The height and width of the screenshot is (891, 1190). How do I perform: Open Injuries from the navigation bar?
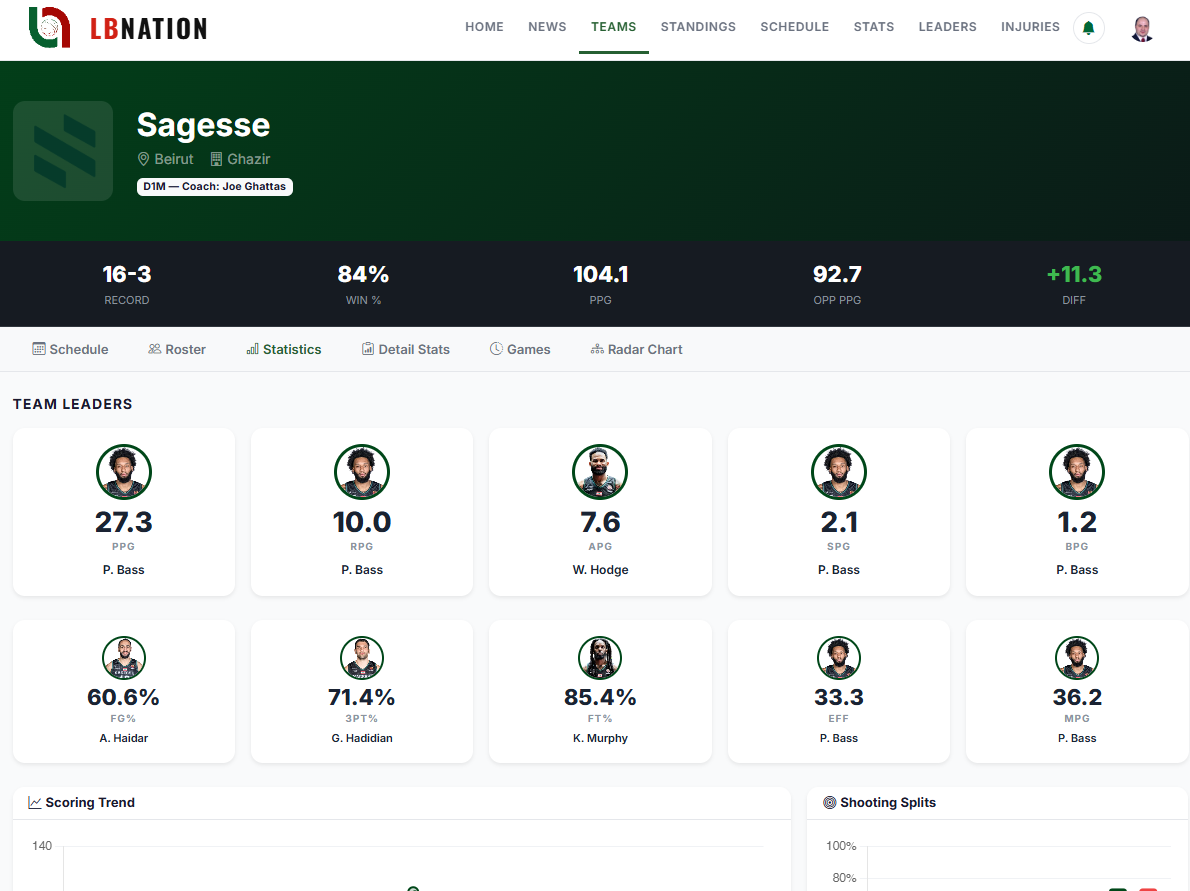(x=1030, y=27)
